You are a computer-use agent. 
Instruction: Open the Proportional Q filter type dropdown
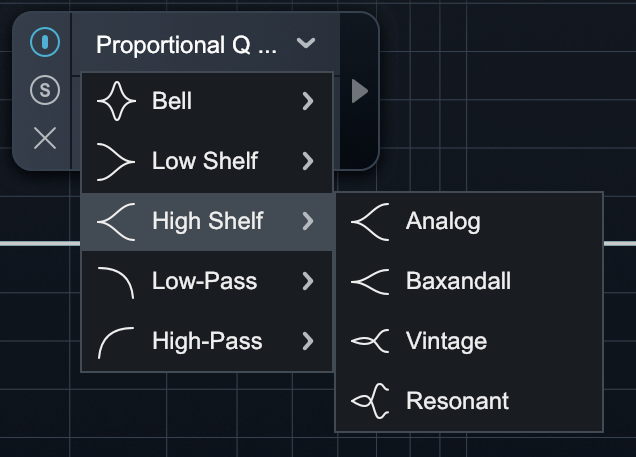tap(205, 44)
